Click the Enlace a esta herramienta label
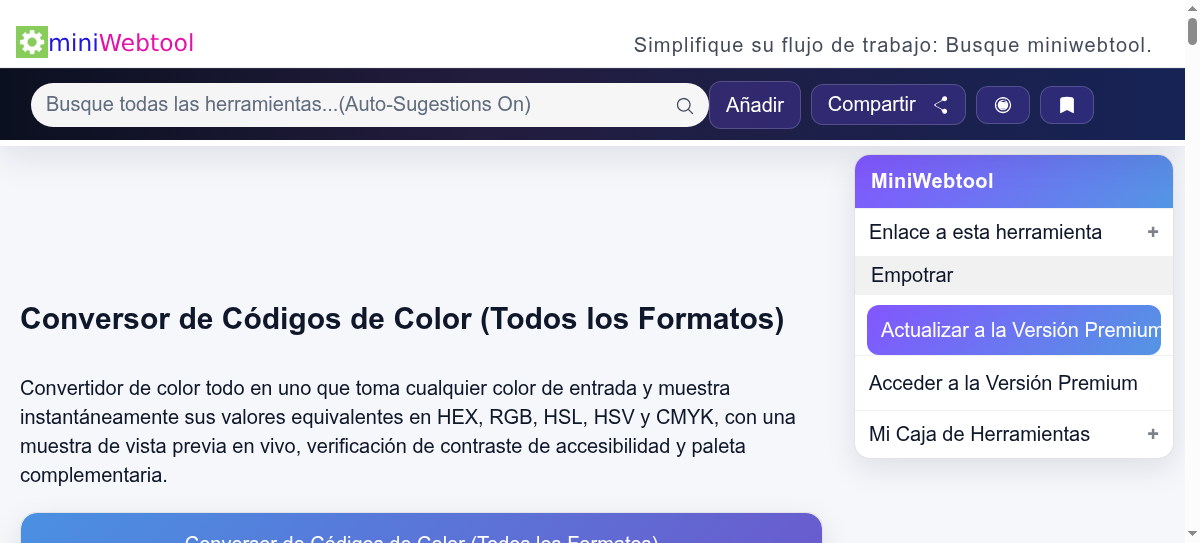This screenshot has width=1200, height=543. 985,232
